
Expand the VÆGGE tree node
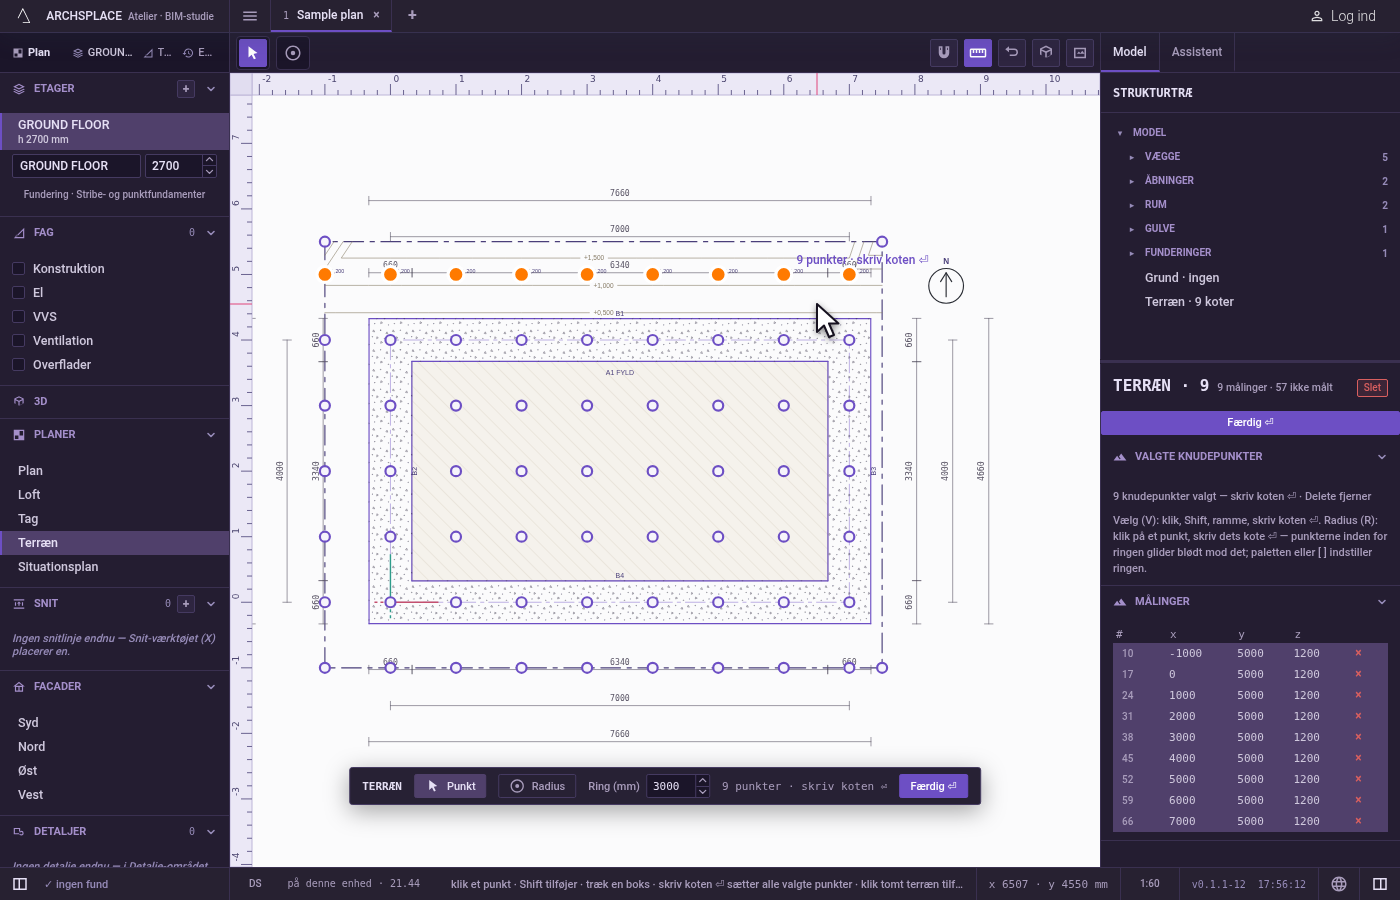[x=1132, y=157]
